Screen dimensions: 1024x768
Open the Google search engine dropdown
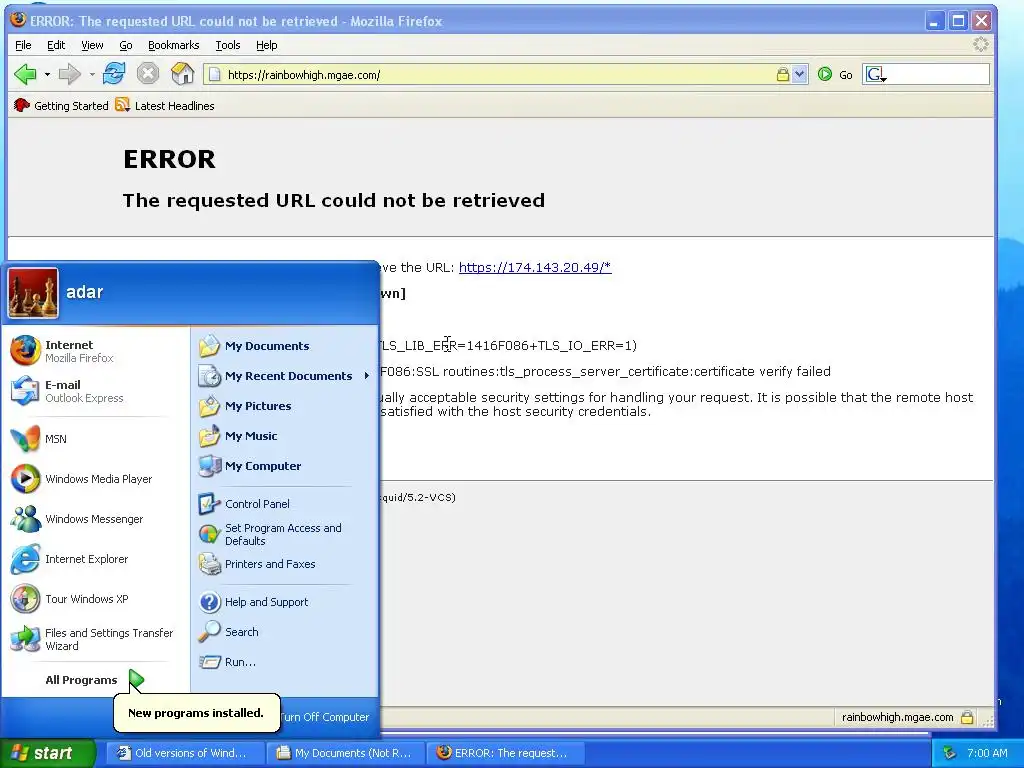click(876, 74)
